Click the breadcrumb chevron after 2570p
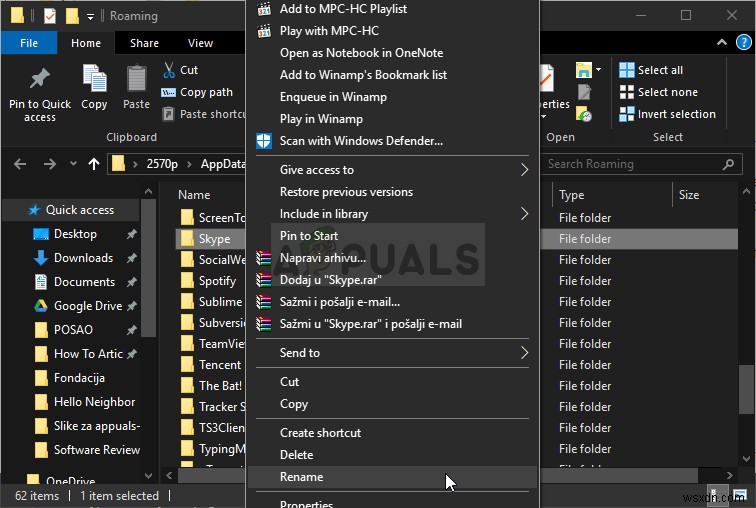 [x=189, y=164]
